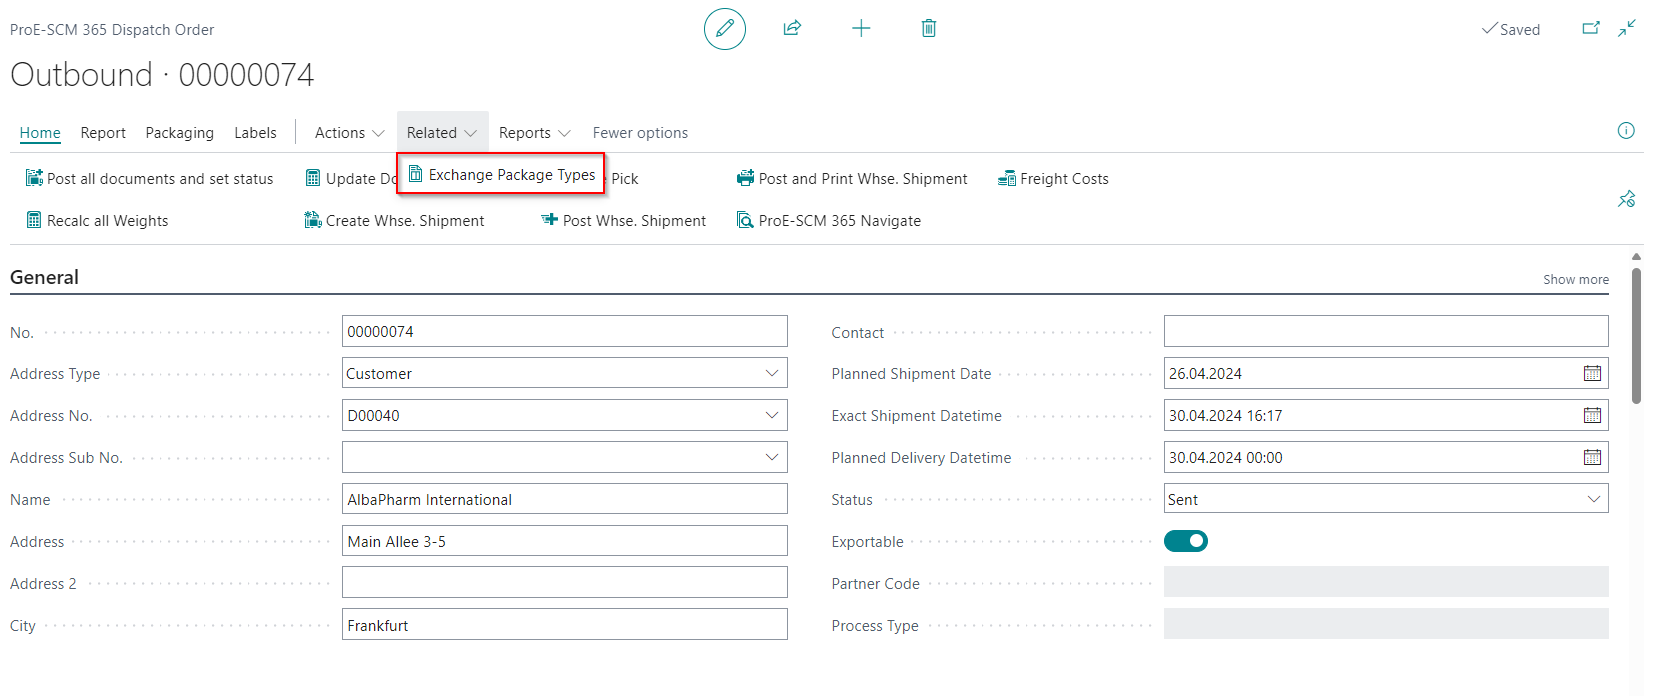The width and height of the screenshot is (1659, 696).
Task: Run Post all documents and set status
Action: [149, 179]
